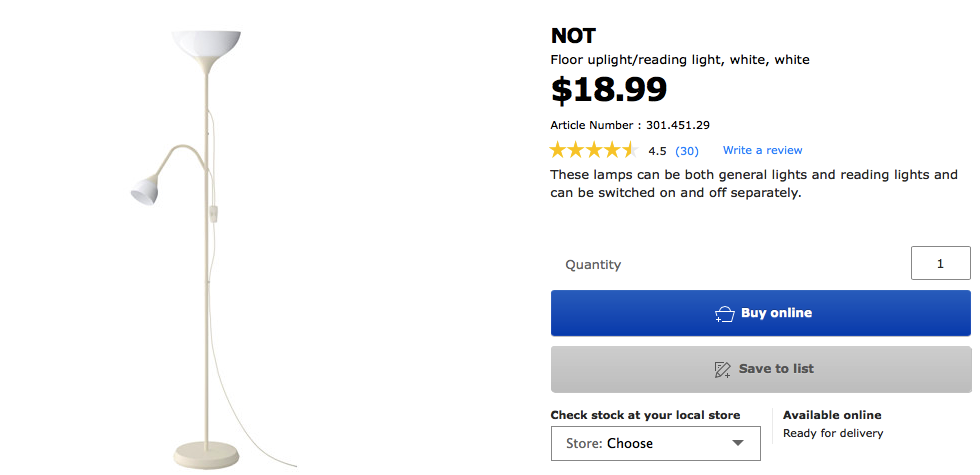Click the lamp's large uplight shade
Viewport: 980px width, 475px height.
(207, 45)
